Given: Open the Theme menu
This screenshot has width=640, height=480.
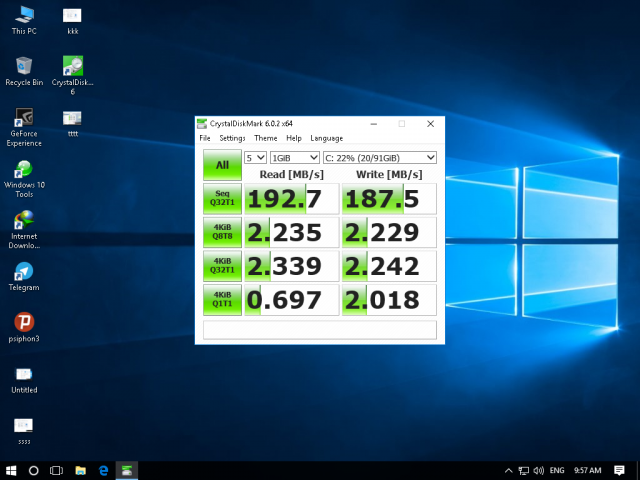Looking at the screenshot, I should point(265,138).
